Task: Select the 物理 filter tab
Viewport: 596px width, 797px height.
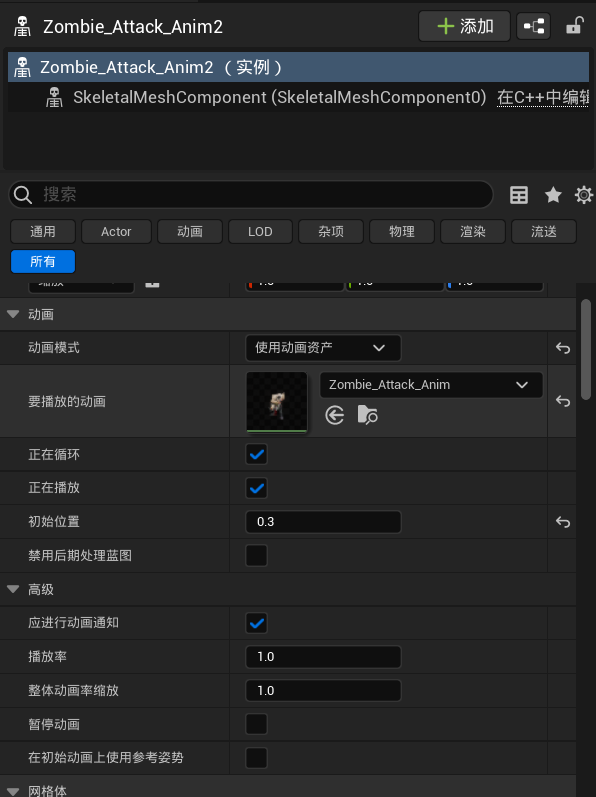Action: click(402, 232)
